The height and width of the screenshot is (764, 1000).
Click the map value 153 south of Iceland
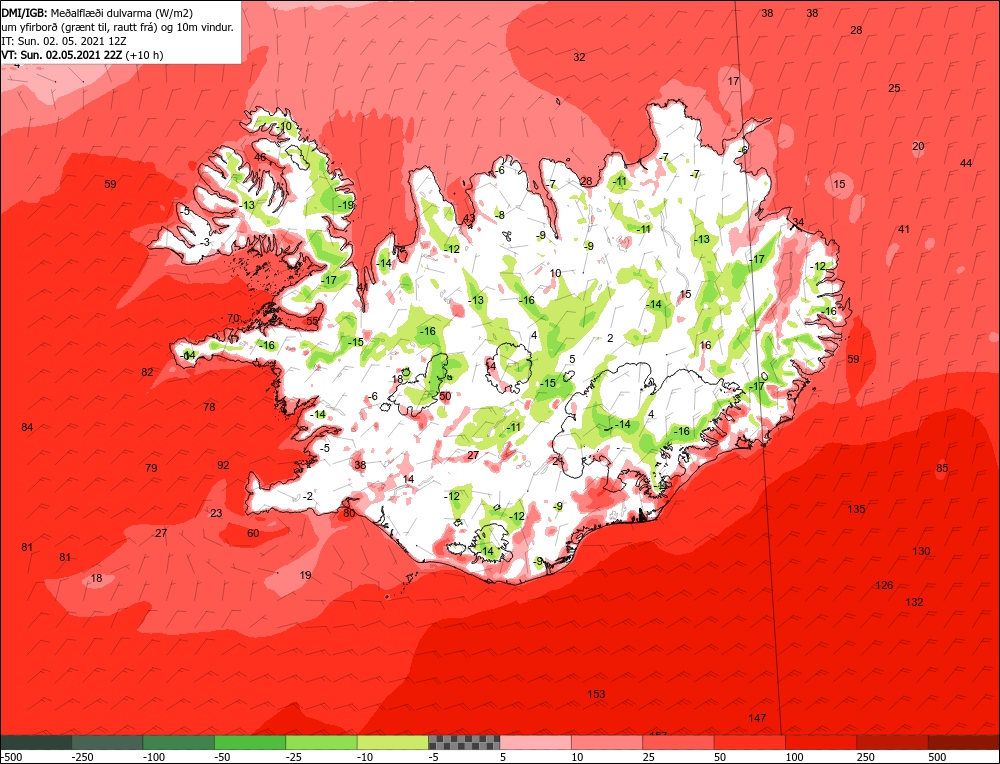click(x=596, y=694)
